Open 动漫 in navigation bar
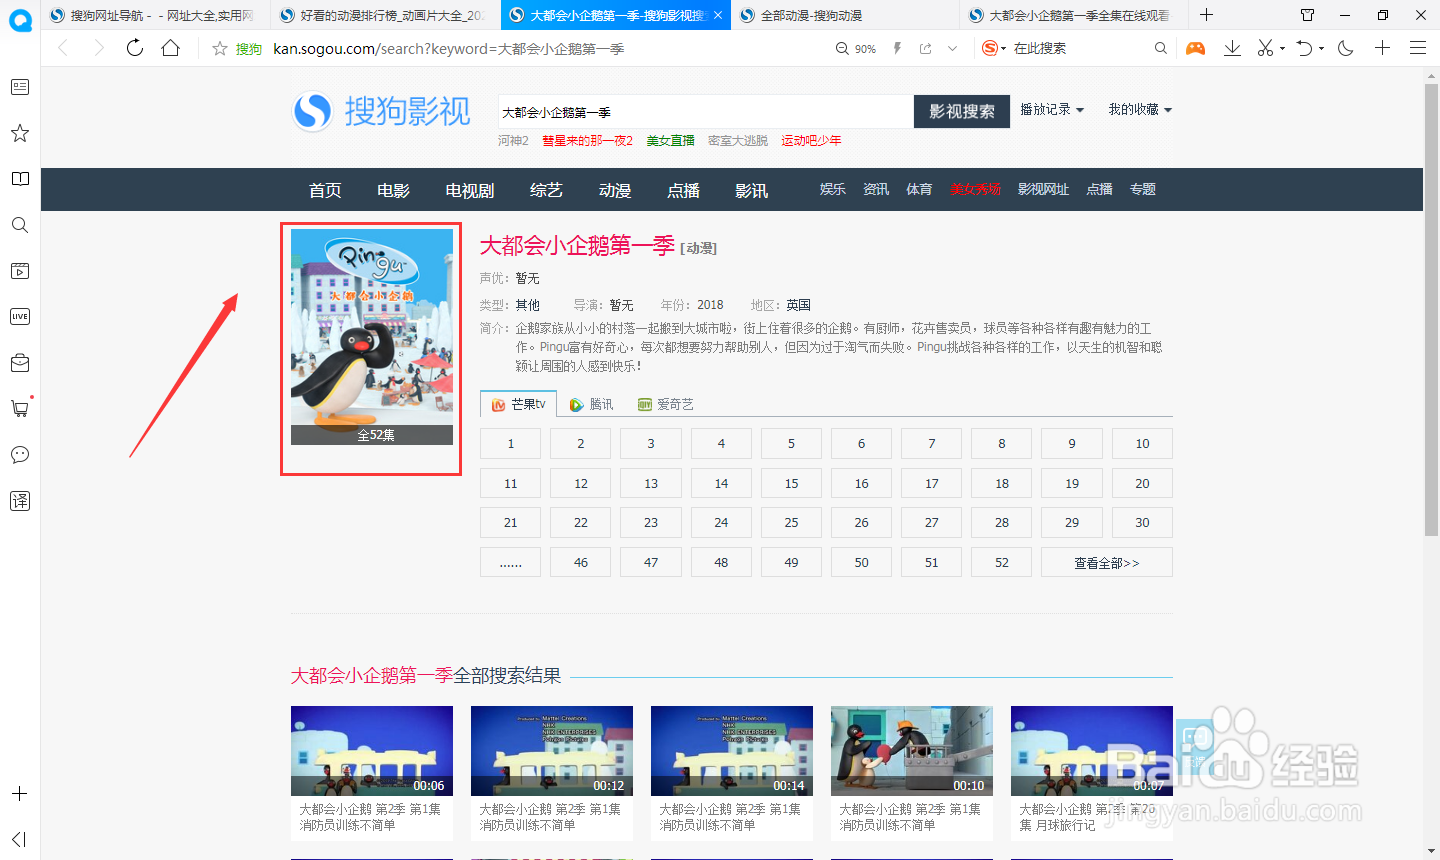Screen dimensions: 1440x860 click(615, 190)
